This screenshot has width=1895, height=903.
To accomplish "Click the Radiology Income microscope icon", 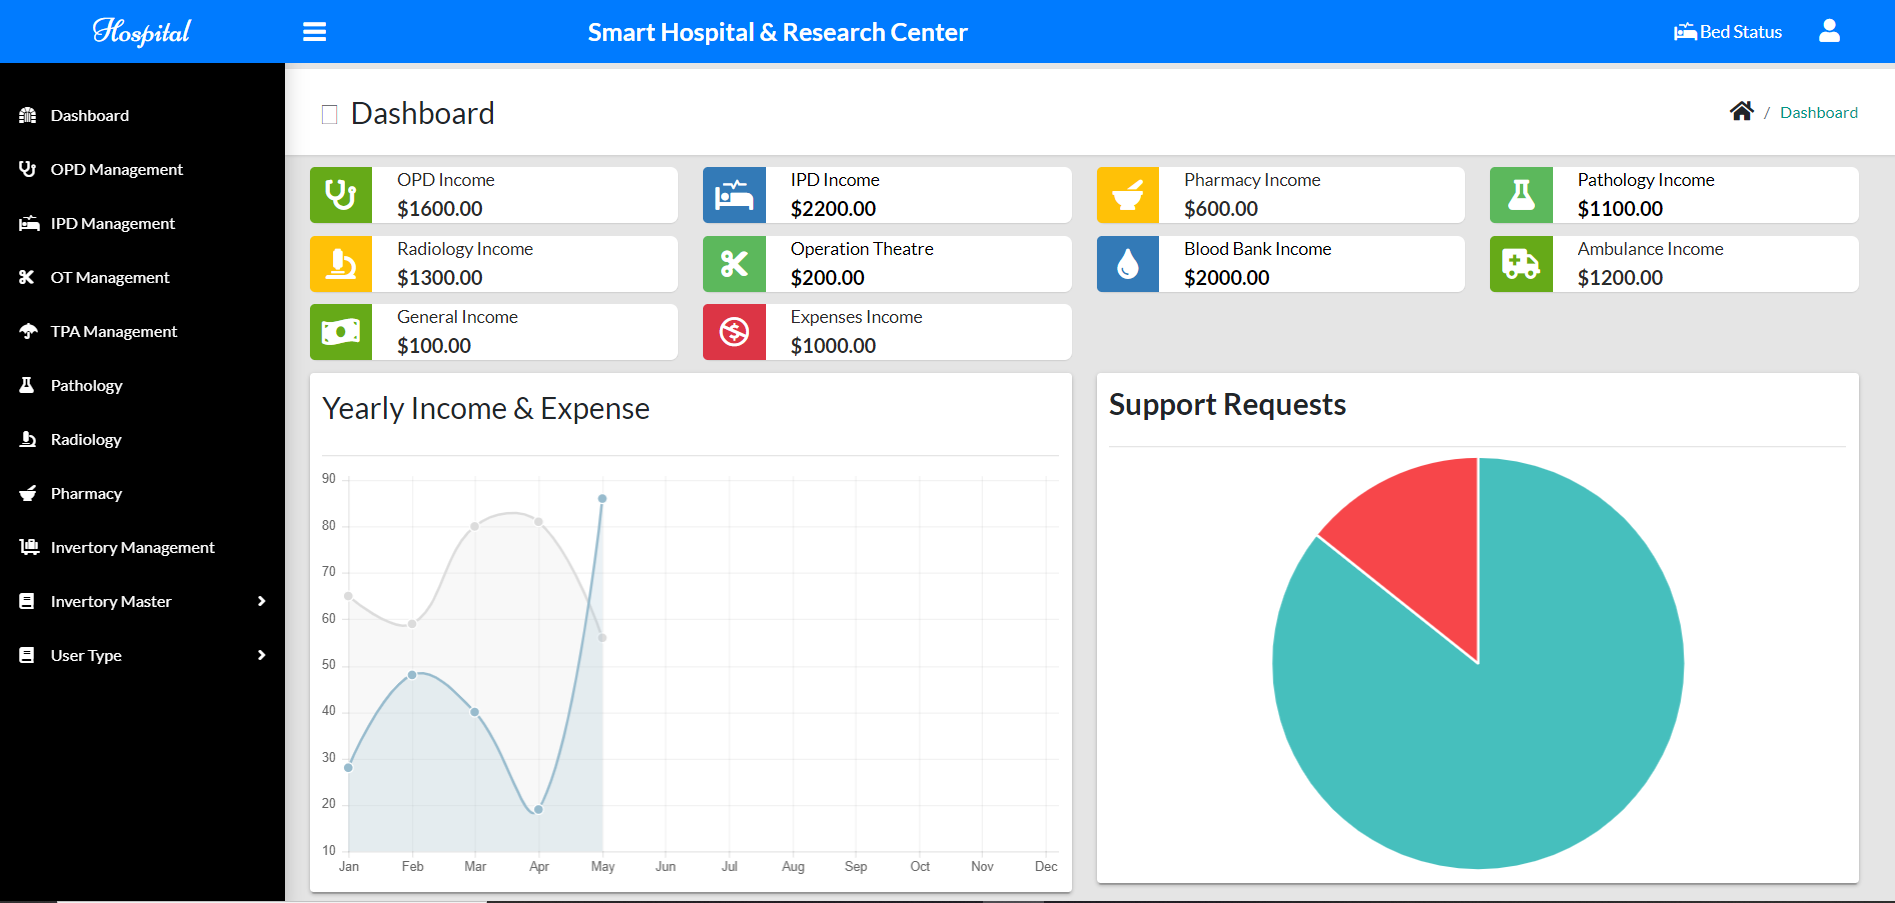I will (x=341, y=264).
